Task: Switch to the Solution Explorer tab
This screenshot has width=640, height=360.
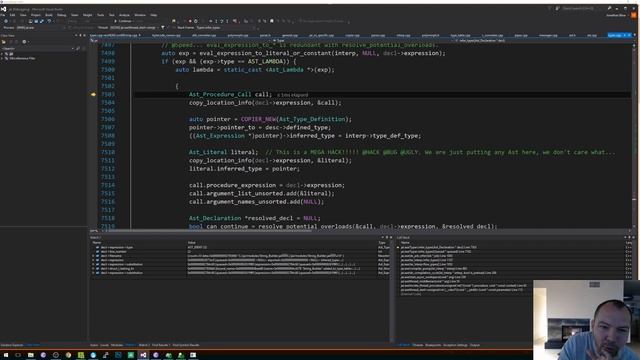Action: tap(12, 345)
